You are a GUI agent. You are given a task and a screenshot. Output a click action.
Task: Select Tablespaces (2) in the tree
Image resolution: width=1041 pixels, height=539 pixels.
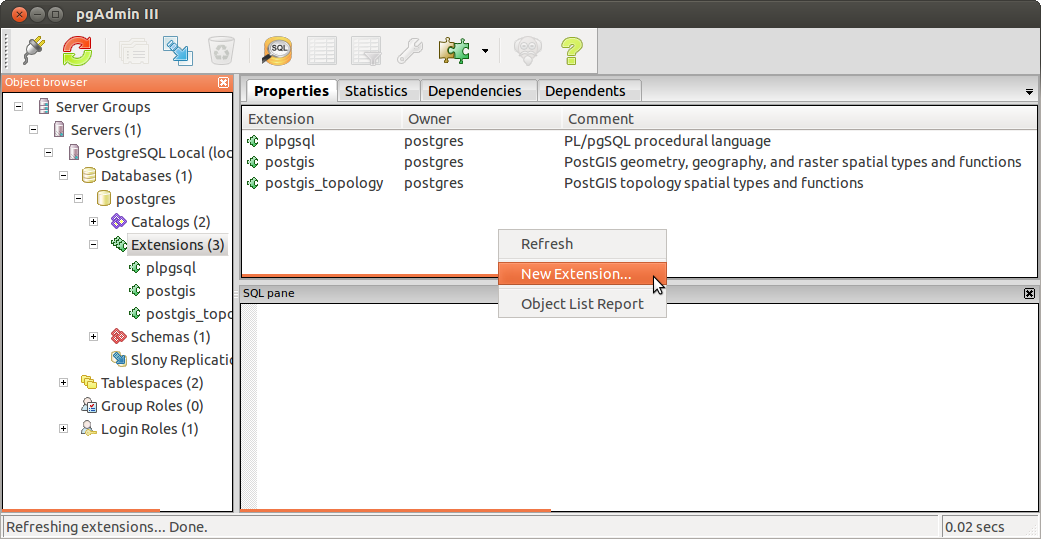click(152, 383)
